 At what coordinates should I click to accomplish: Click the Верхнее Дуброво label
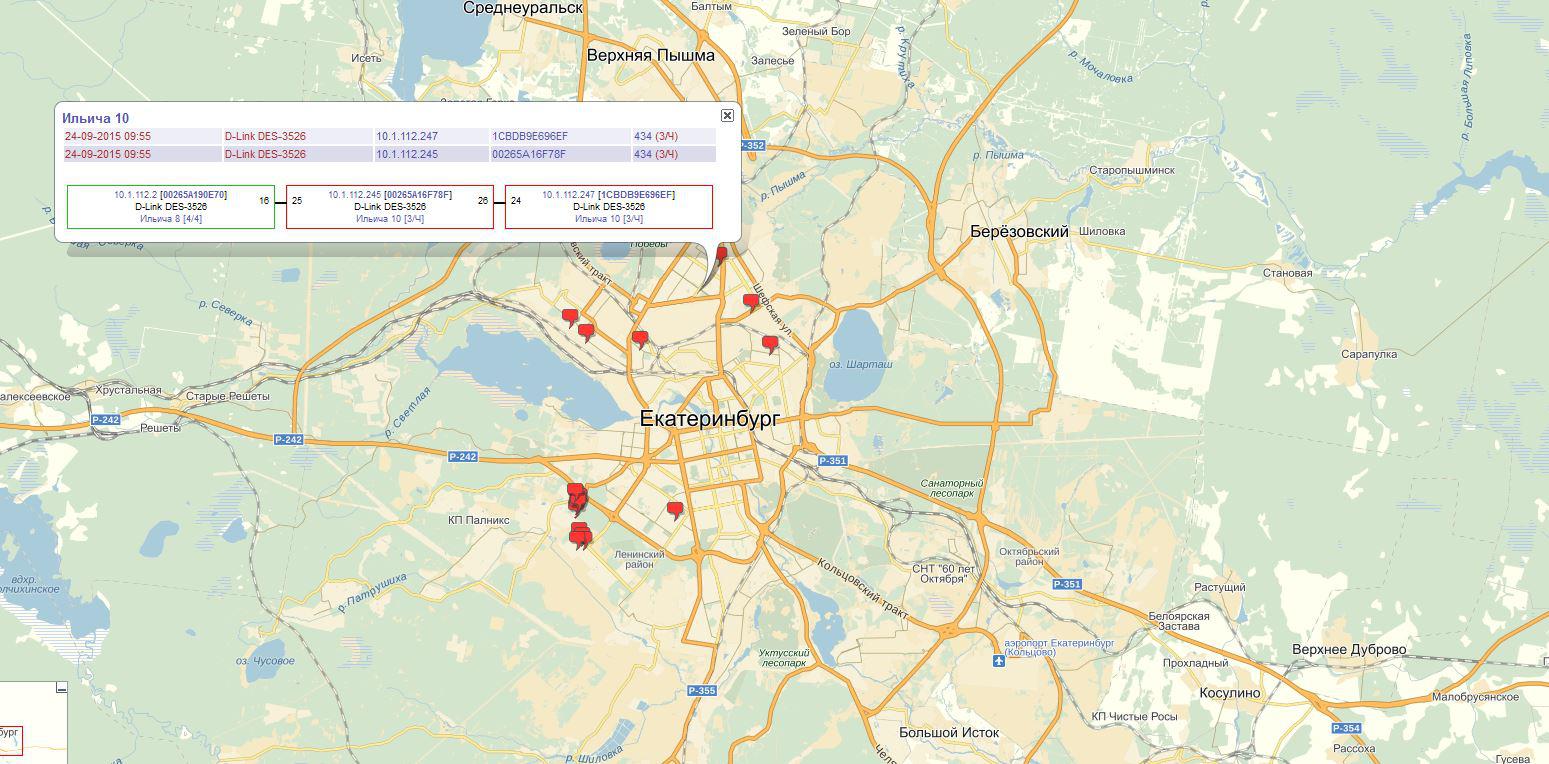tap(1349, 650)
